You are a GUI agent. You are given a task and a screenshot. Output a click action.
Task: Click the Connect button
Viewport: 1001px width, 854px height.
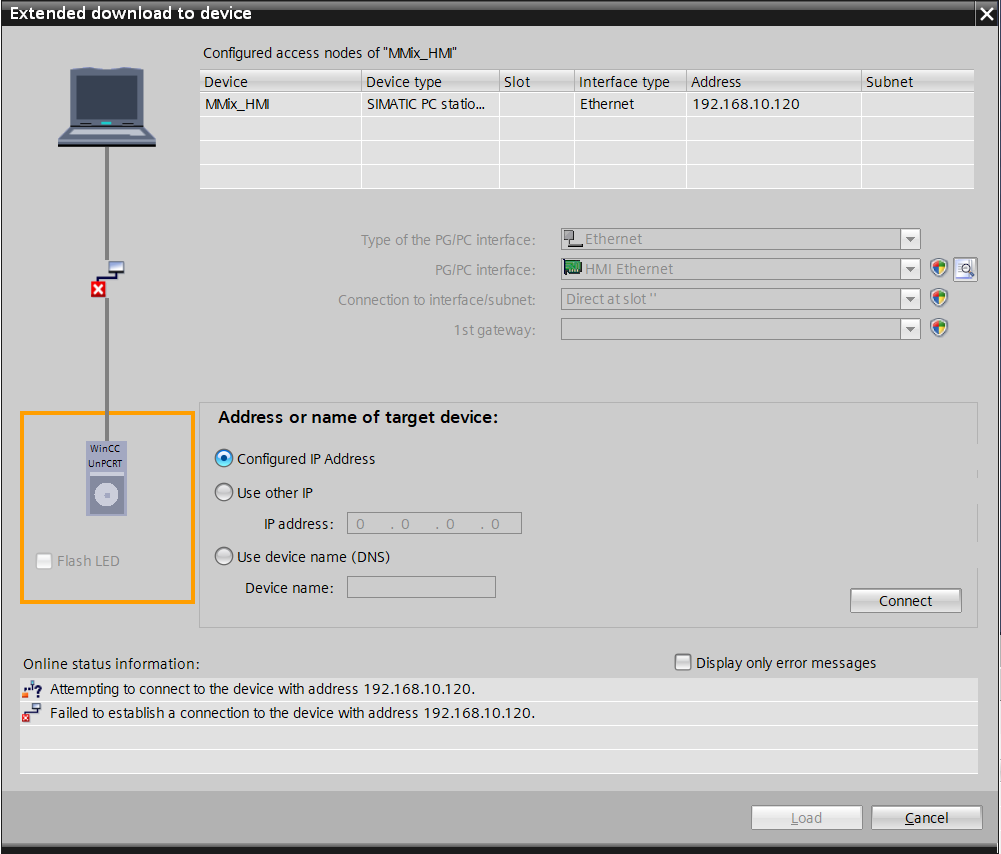point(905,601)
